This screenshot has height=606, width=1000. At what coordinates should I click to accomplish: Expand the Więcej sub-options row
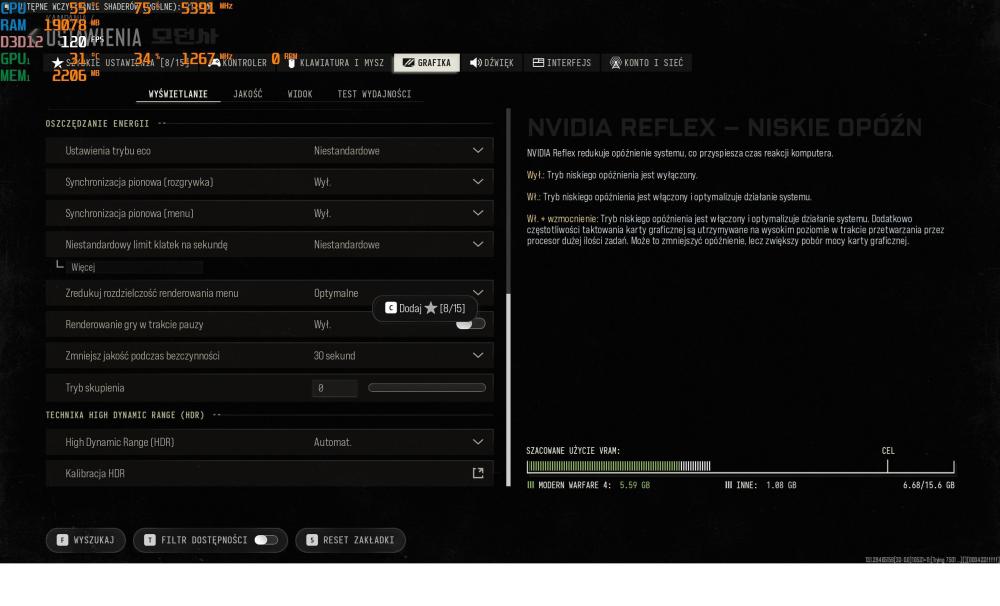pos(134,267)
